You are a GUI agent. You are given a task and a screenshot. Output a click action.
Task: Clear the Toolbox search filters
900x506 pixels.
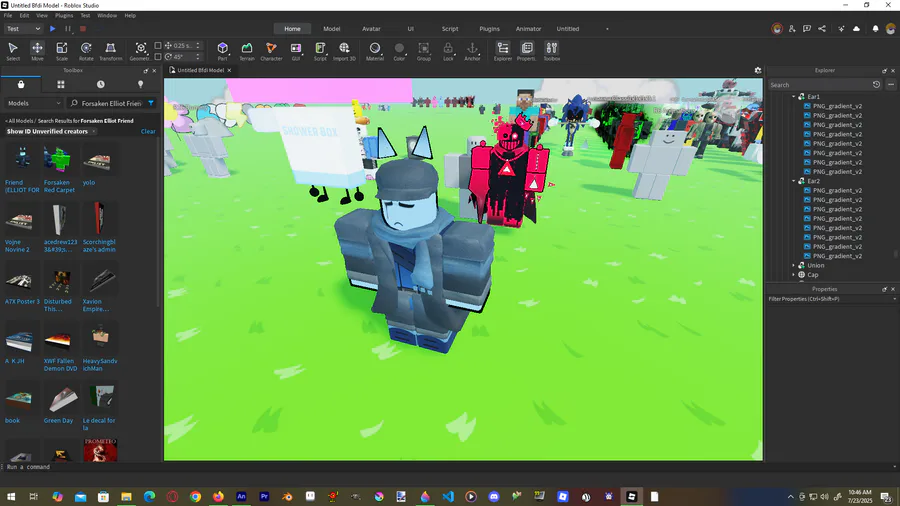tap(148, 131)
